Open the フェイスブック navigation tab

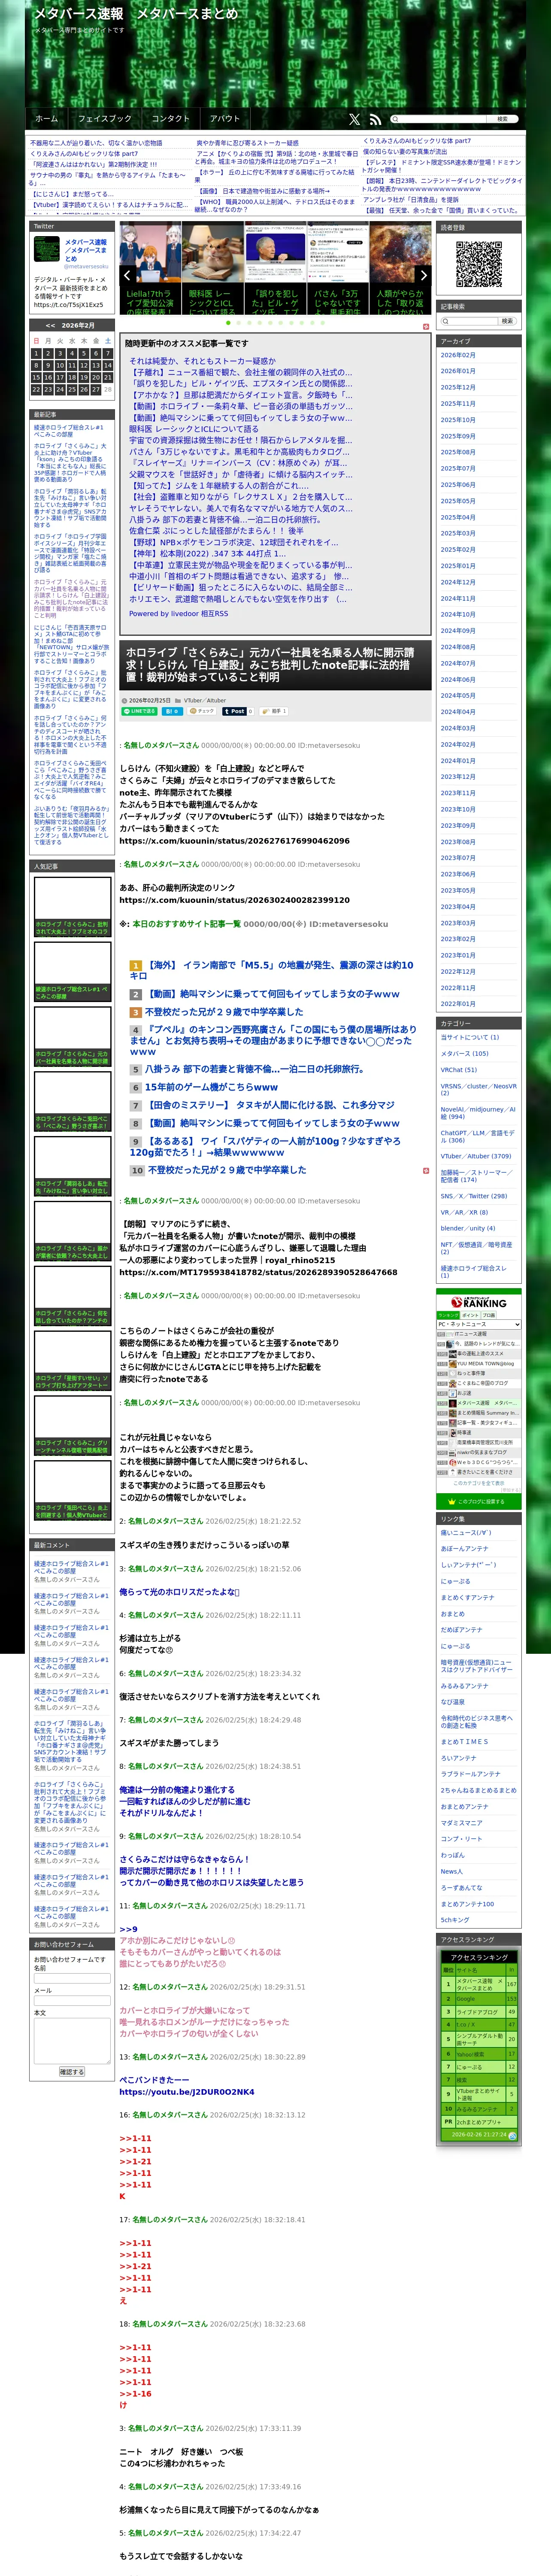pos(105,119)
